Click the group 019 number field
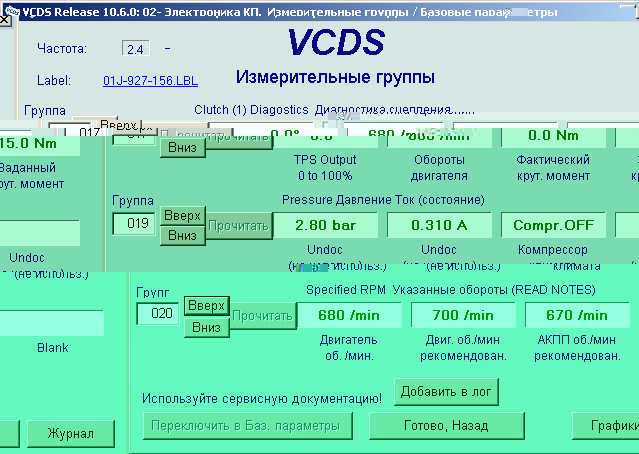This screenshot has height=454, width=639. [x=134, y=224]
